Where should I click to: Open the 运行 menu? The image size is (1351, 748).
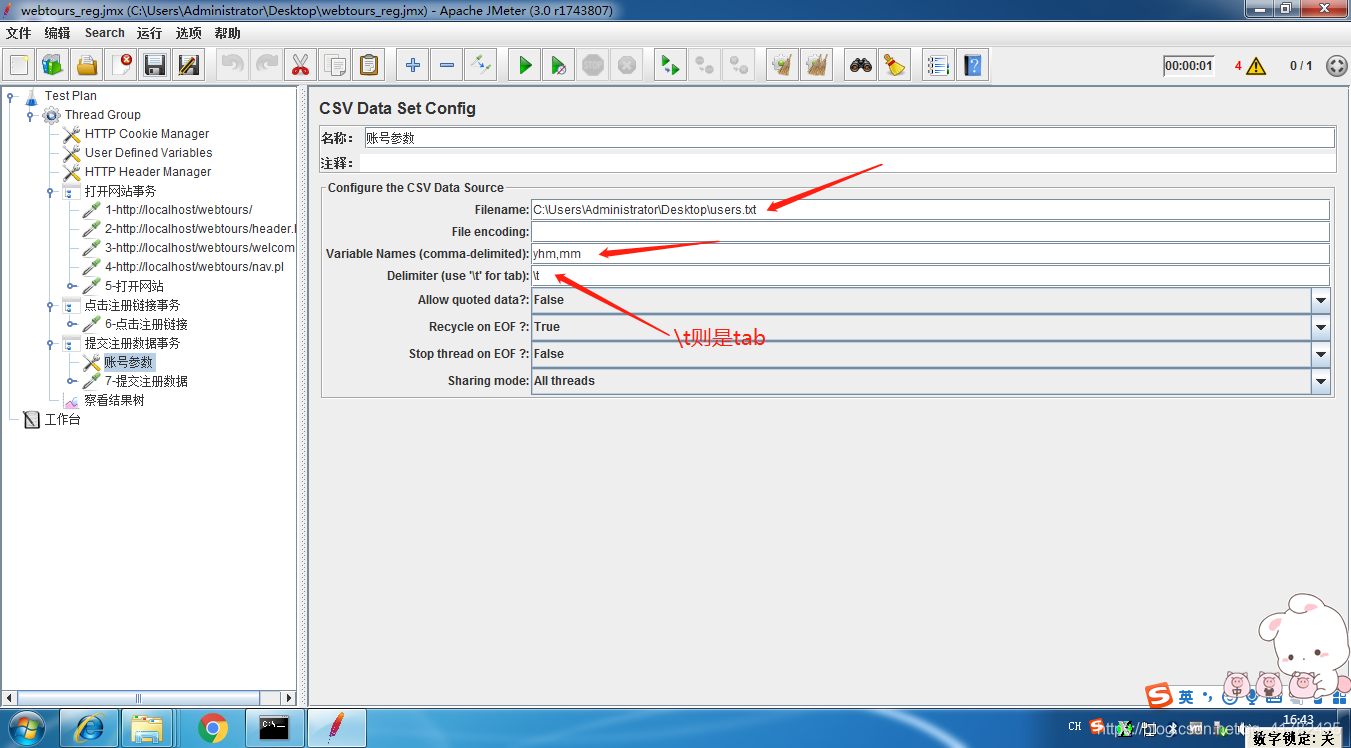150,33
